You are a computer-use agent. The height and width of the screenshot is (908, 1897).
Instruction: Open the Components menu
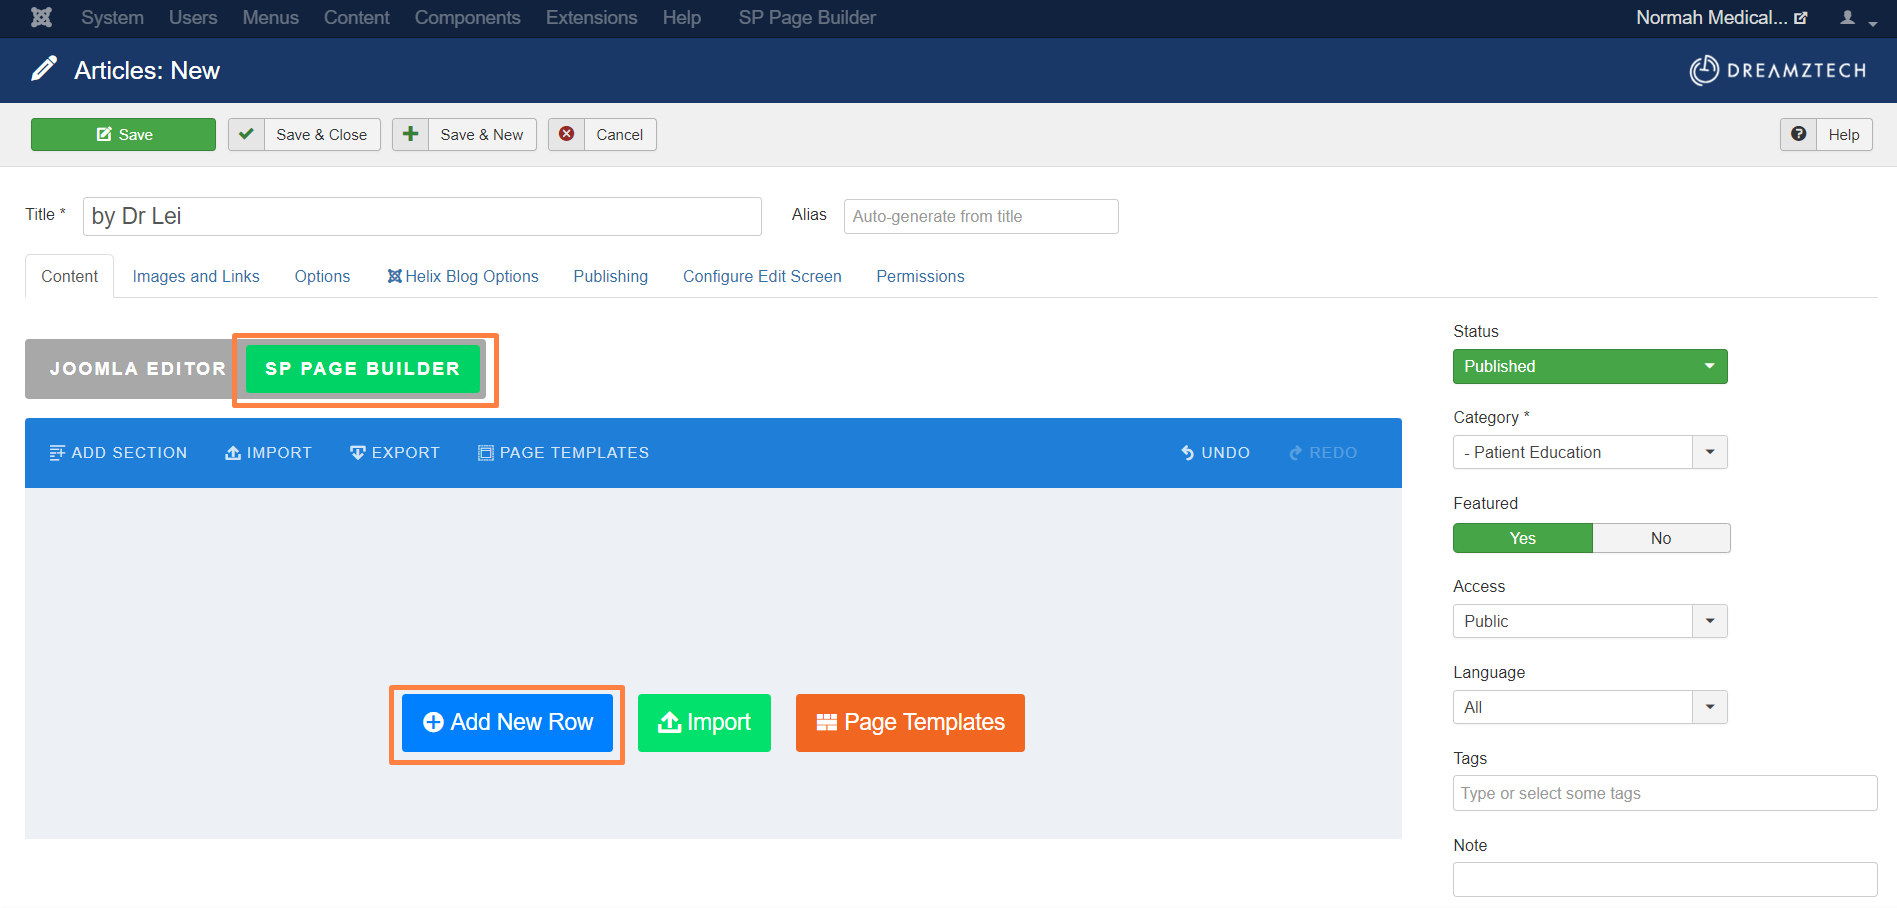coord(467,17)
